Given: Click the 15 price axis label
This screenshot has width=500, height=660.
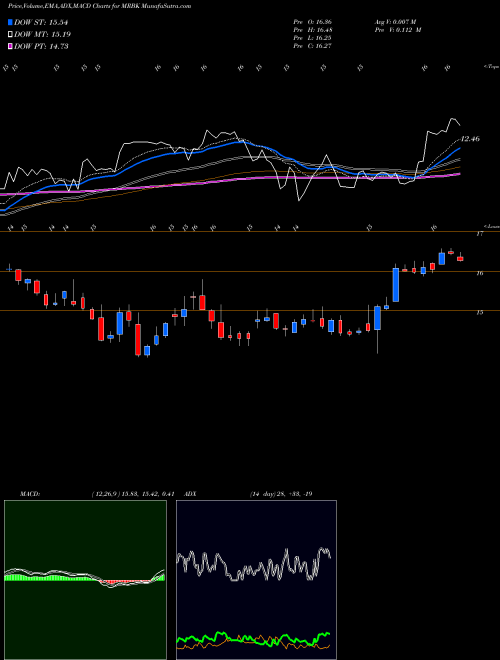Looking at the screenshot, I should tap(480, 312).
